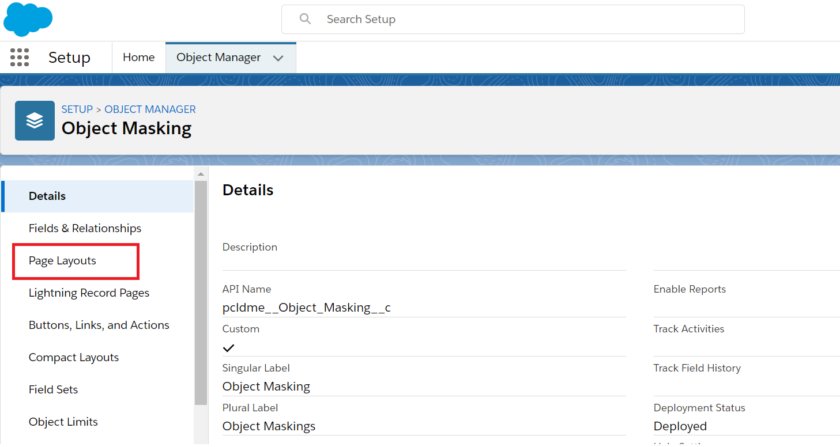The height and width of the screenshot is (447, 840).
Task: Expand the Object Manager tab dropdown chevron
Action: coord(278,58)
